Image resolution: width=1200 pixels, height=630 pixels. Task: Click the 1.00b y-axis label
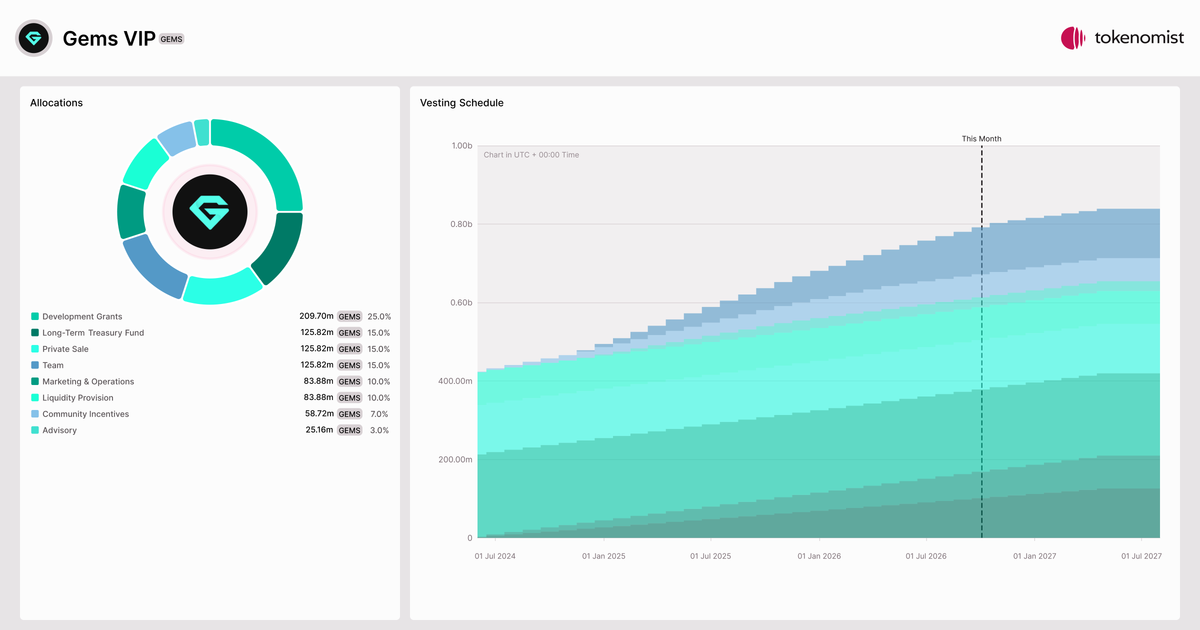[x=461, y=146]
